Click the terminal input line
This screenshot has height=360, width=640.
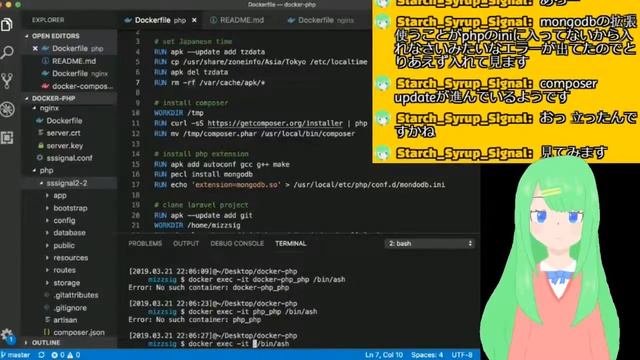click(x=218, y=344)
